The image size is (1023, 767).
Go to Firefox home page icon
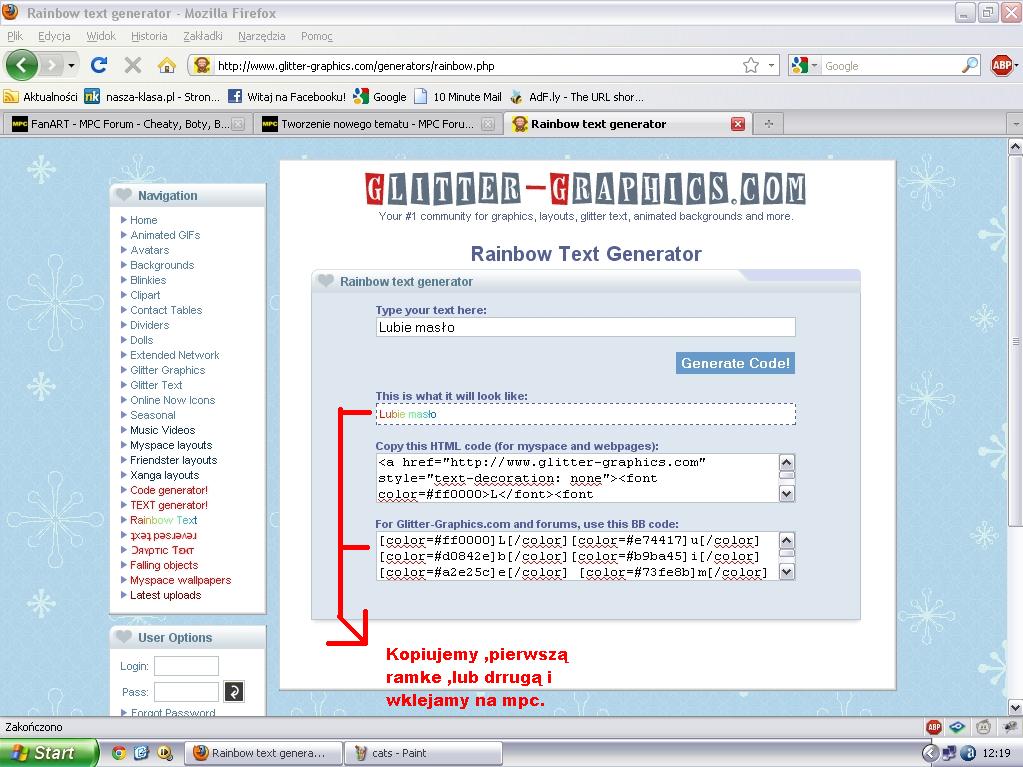[x=166, y=65]
